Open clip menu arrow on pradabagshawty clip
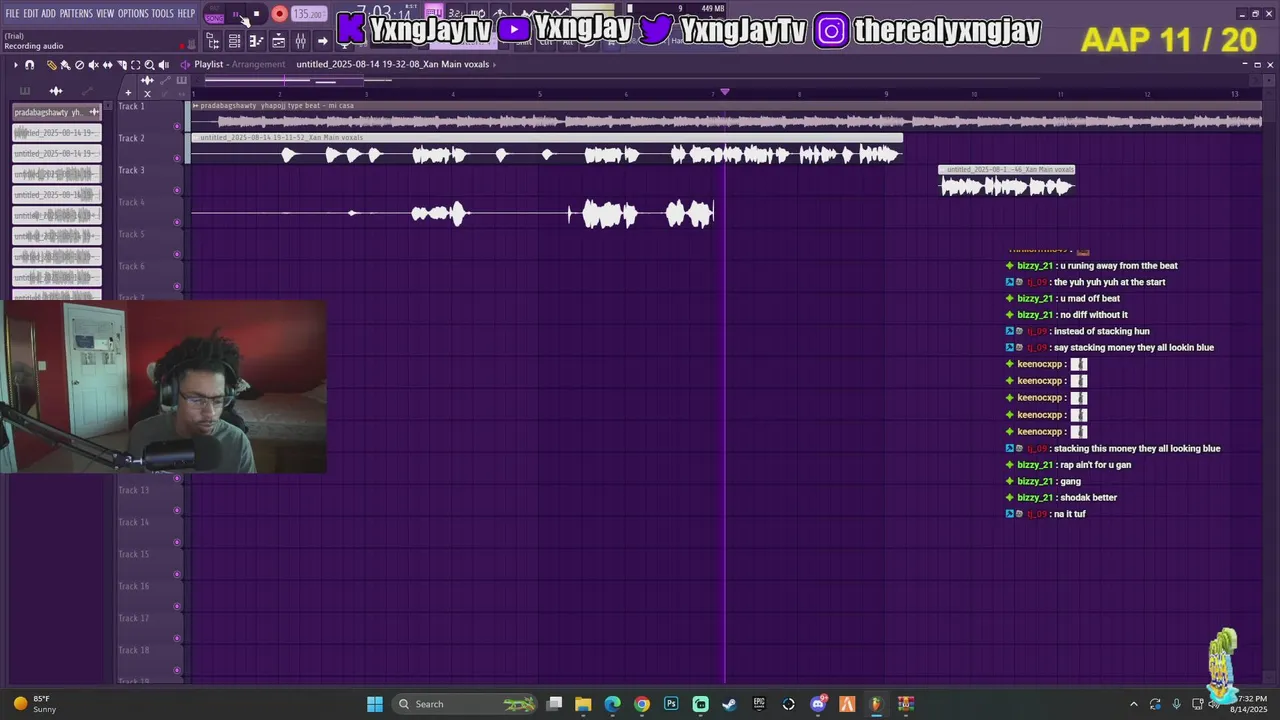1280x720 pixels. pos(196,105)
